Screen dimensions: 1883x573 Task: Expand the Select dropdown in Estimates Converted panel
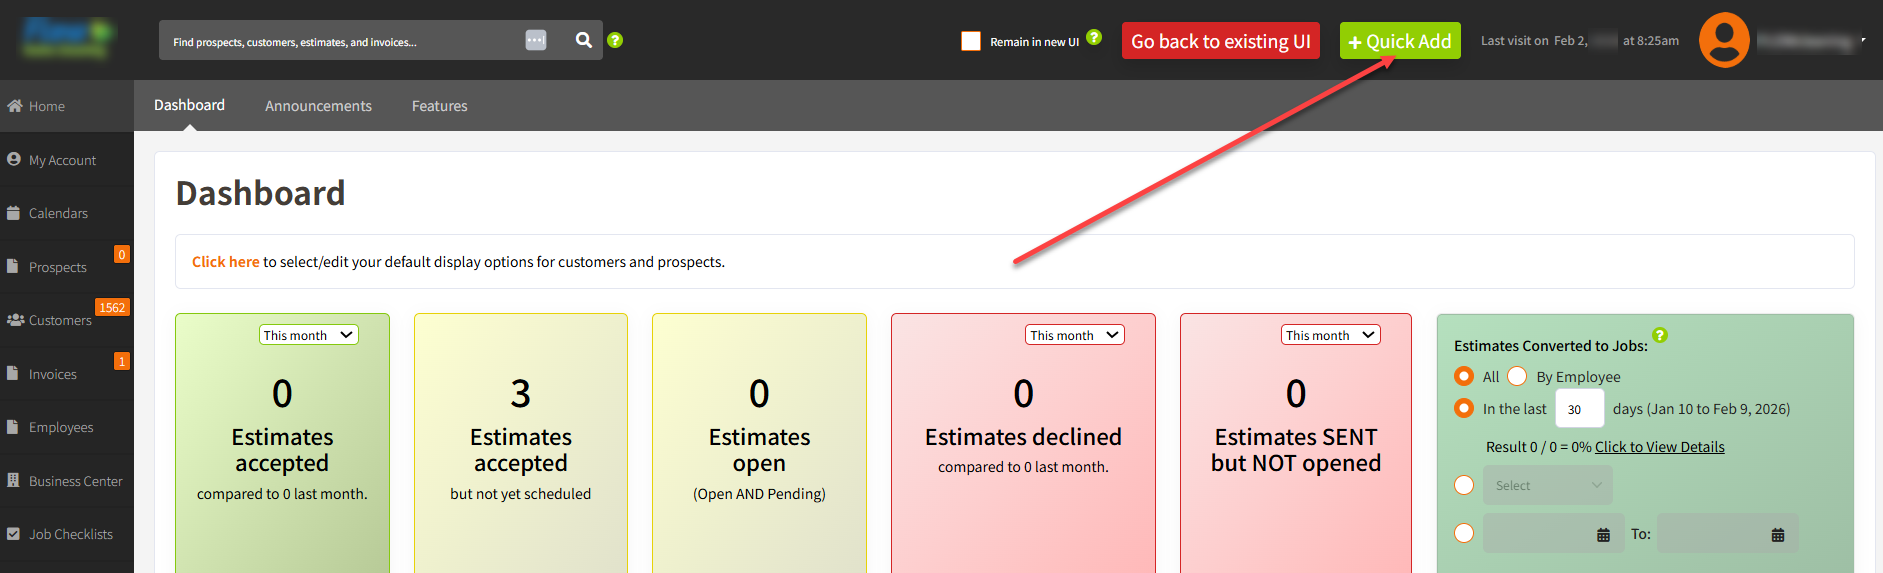[1547, 485]
